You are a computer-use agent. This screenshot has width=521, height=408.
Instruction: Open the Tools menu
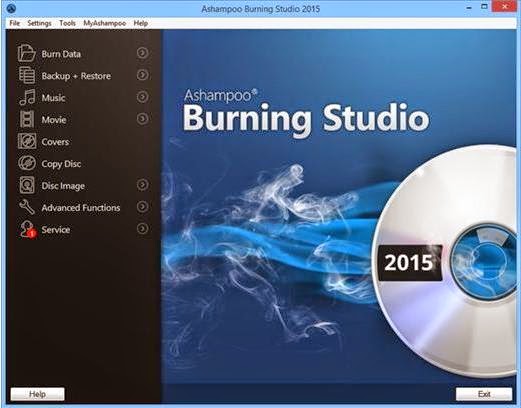point(67,23)
